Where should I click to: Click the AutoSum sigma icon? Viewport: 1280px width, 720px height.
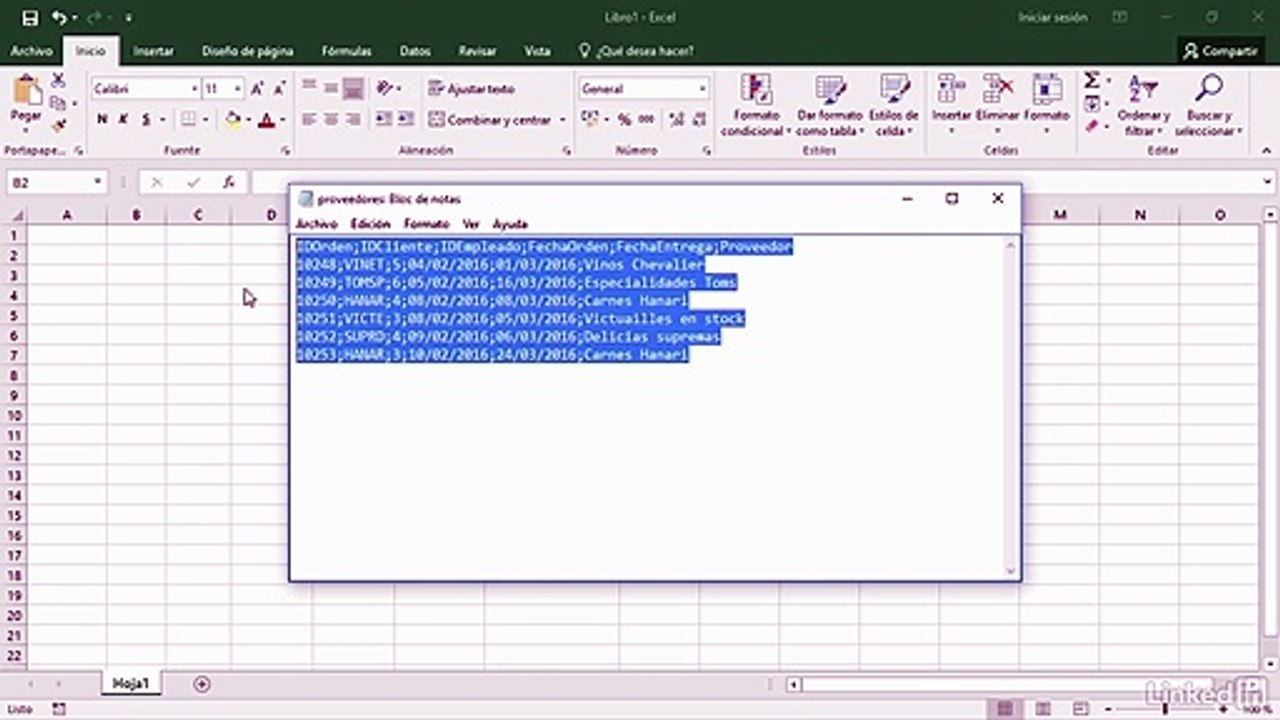pos(1092,81)
